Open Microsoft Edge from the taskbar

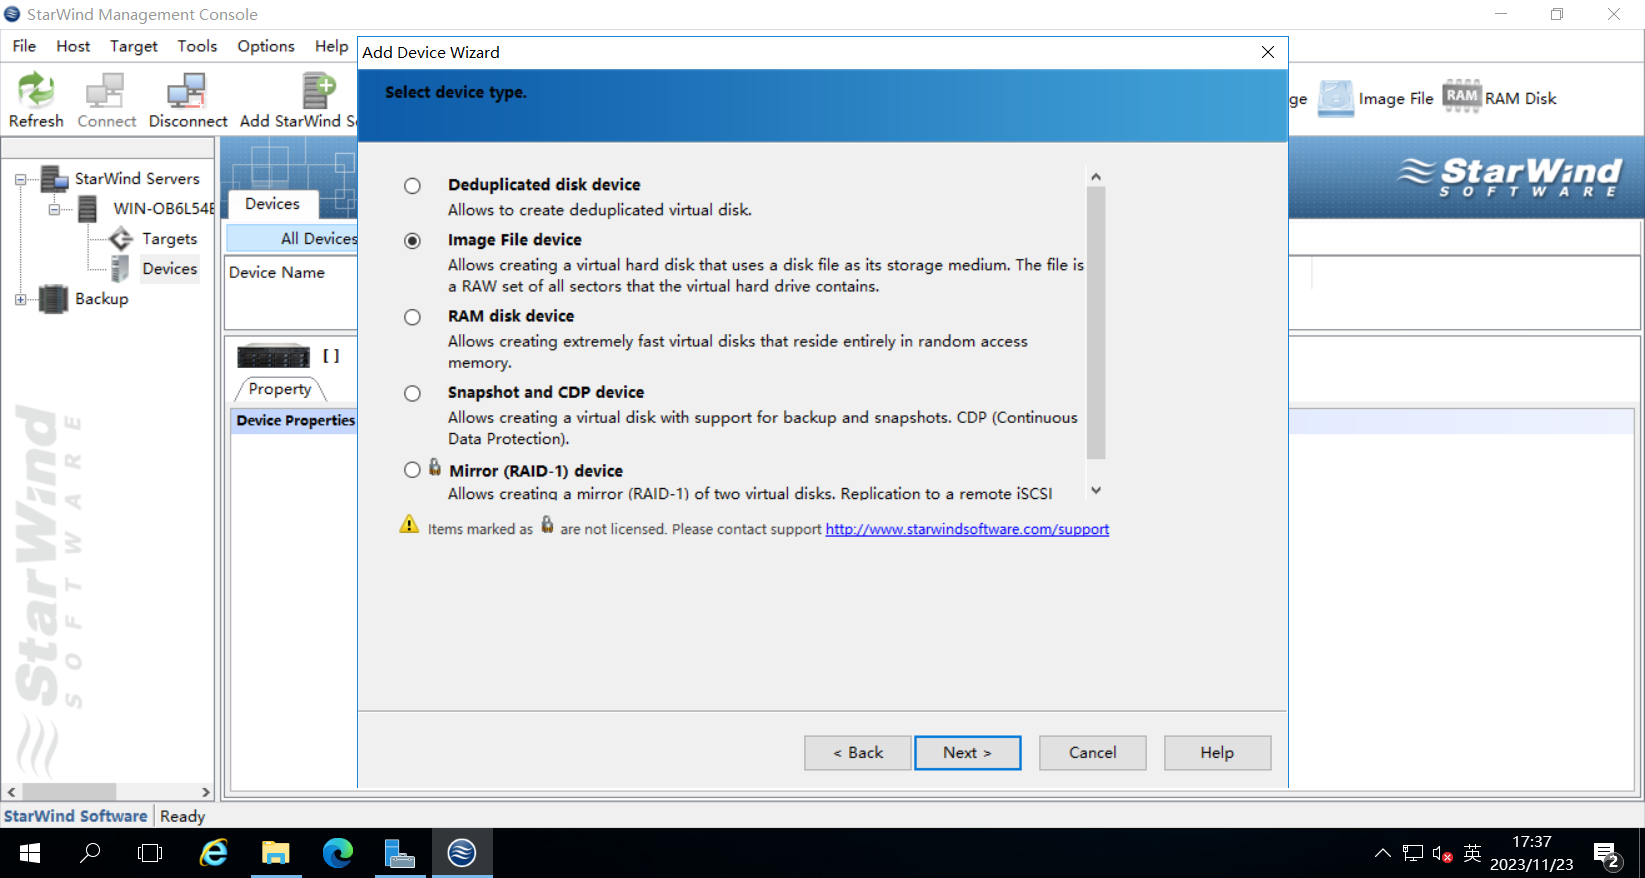pos(338,853)
